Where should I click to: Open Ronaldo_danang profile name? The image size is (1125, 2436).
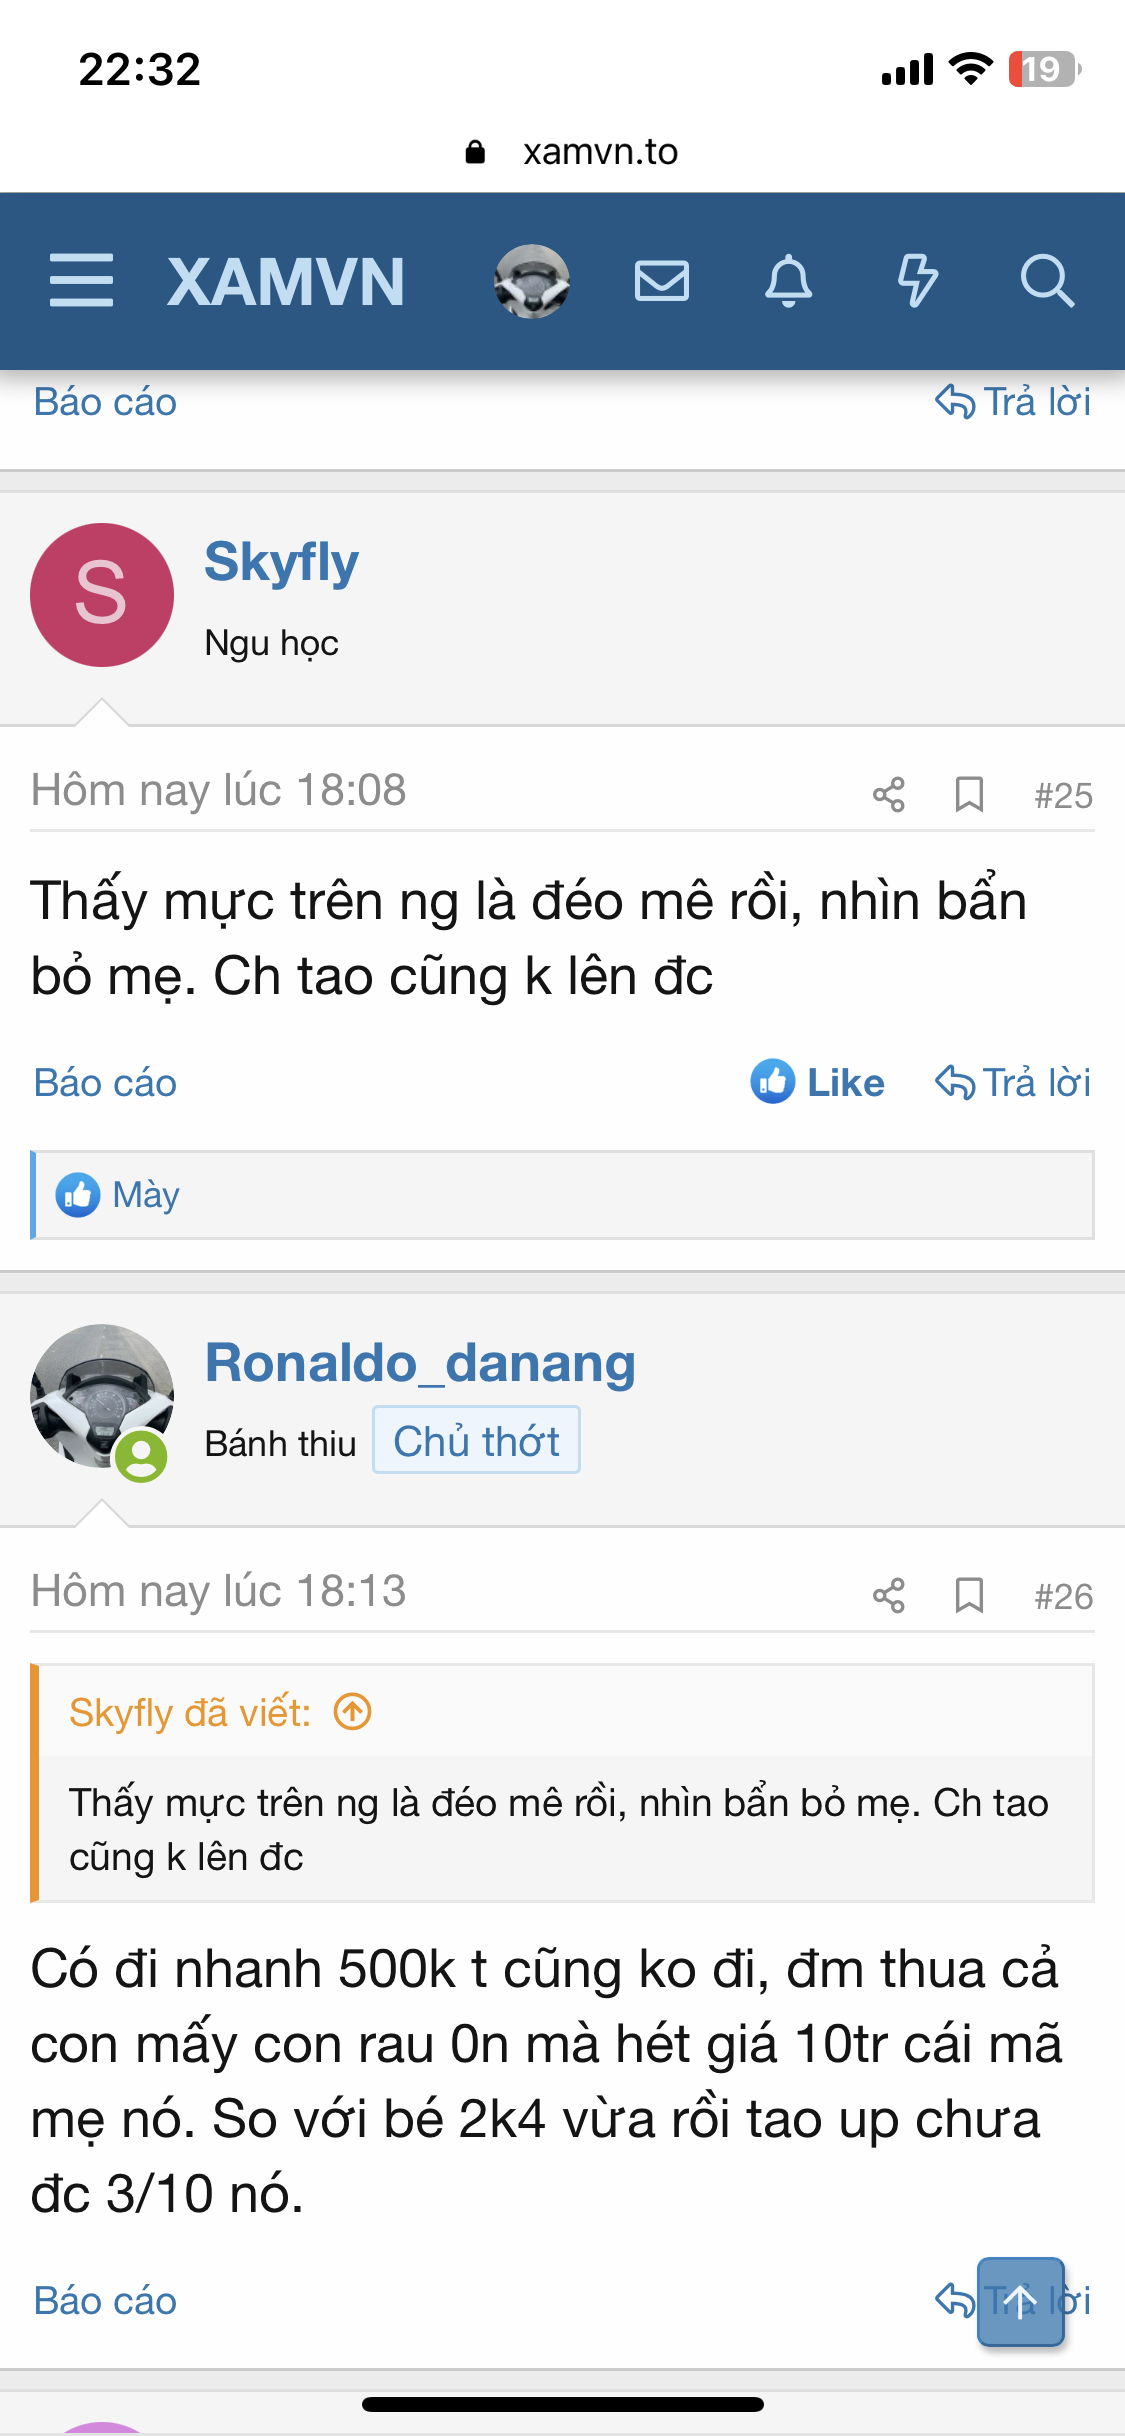(420, 1363)
